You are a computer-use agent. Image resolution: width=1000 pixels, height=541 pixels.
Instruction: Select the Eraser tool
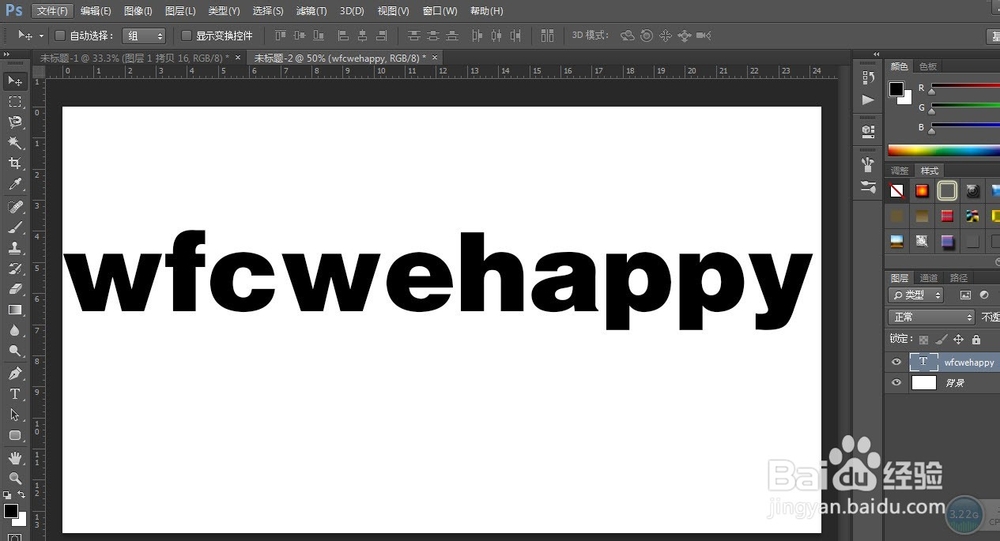15,289
